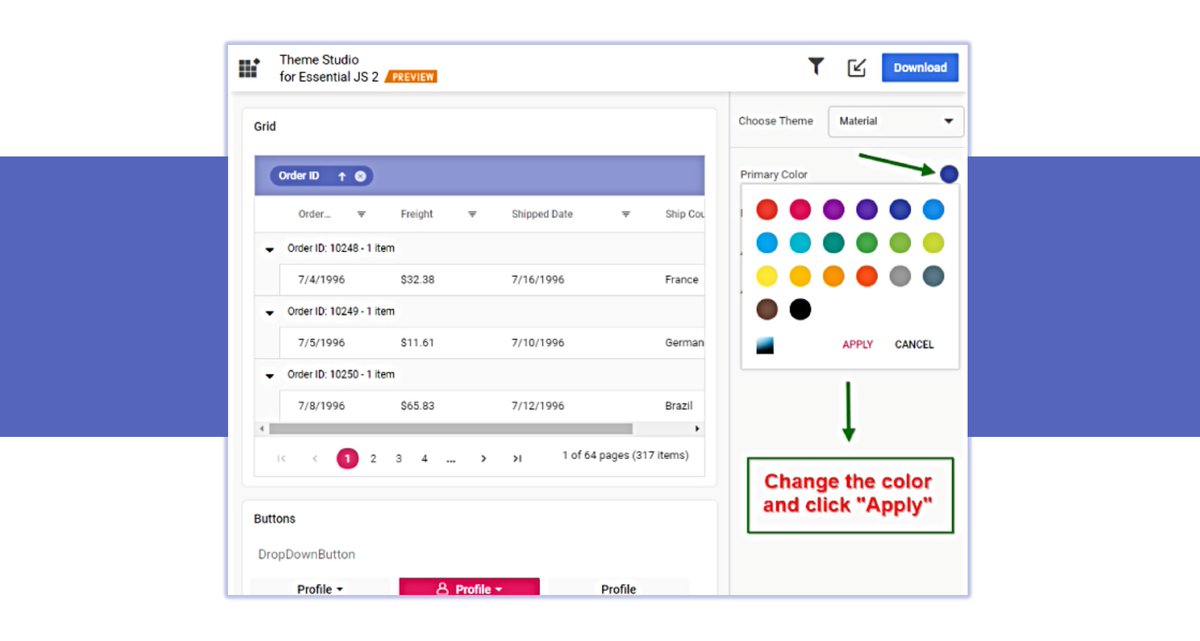Open filter menu for Shipped Date column

(626, 214)
